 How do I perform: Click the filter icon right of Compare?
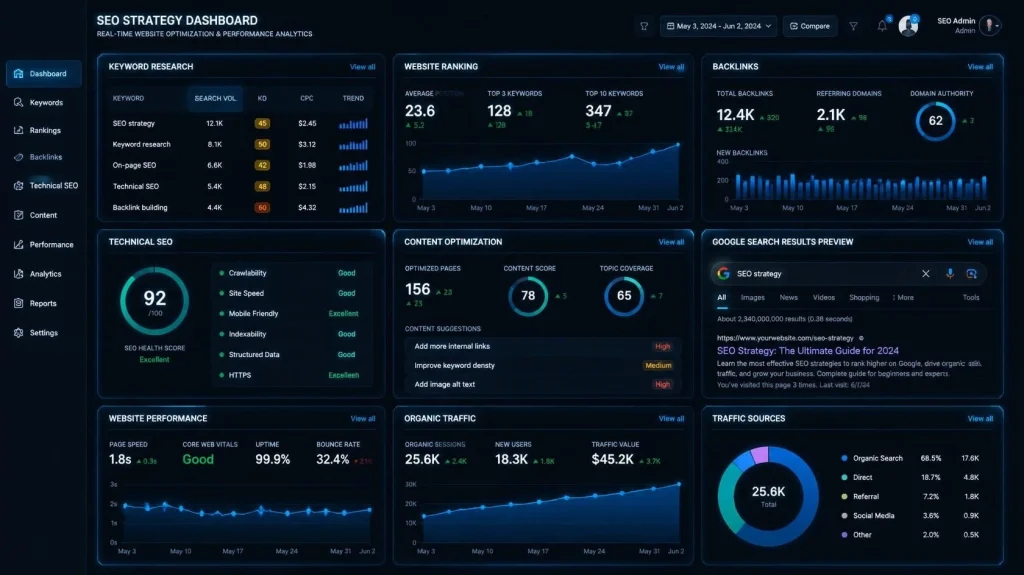[x=853, y=26]
